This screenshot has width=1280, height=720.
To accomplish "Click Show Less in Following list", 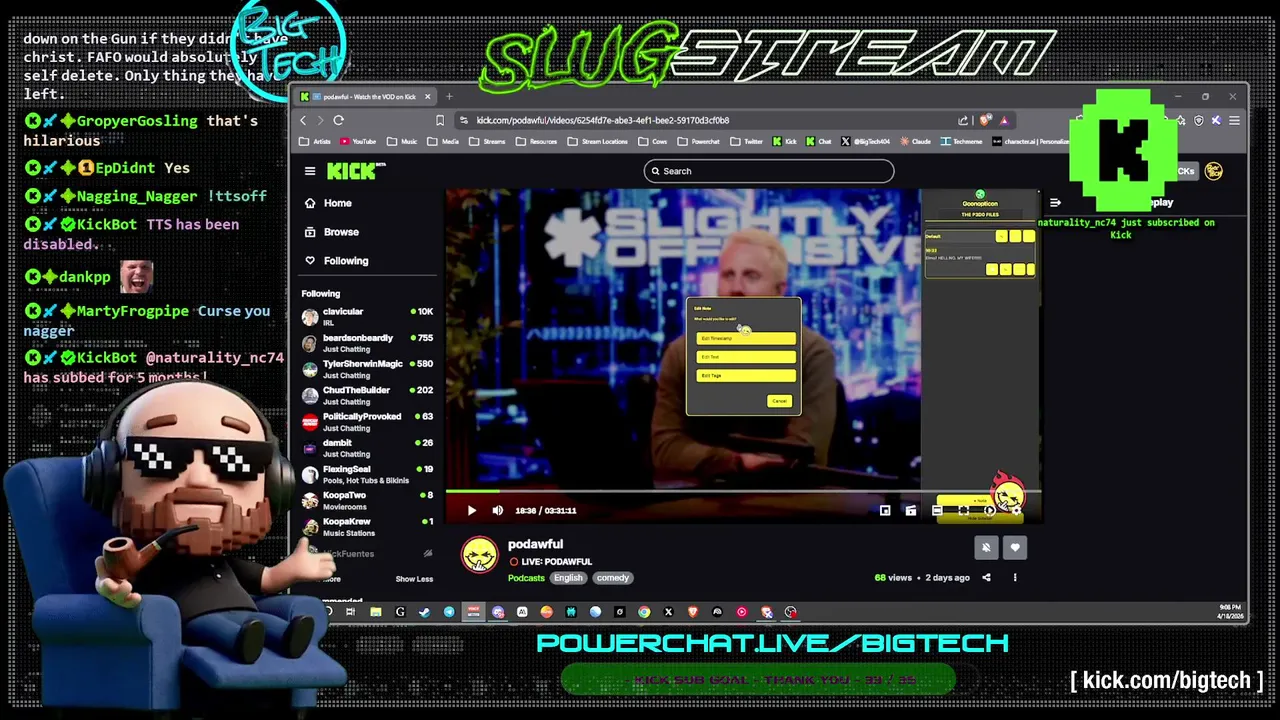I will (x=414, y=579).
